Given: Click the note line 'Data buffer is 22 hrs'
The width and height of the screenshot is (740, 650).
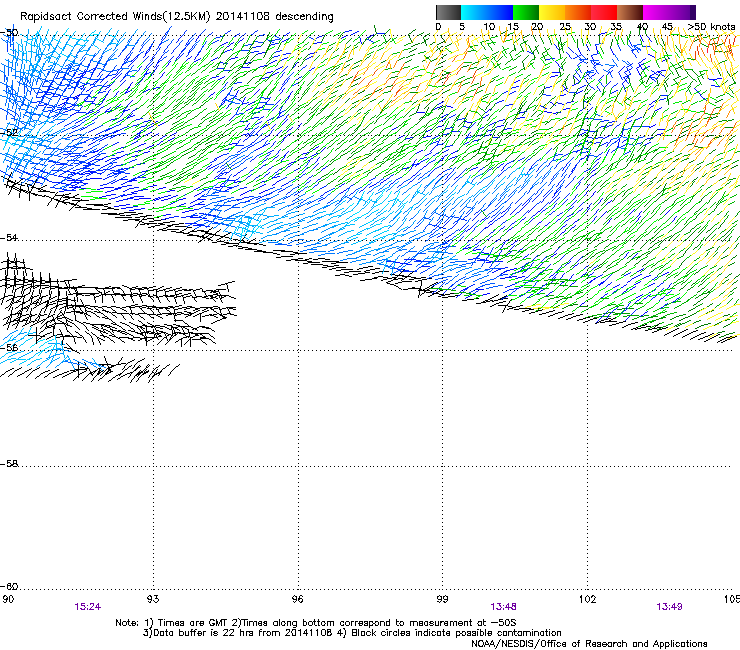Looking at the screenshot, I should [203, 633].
